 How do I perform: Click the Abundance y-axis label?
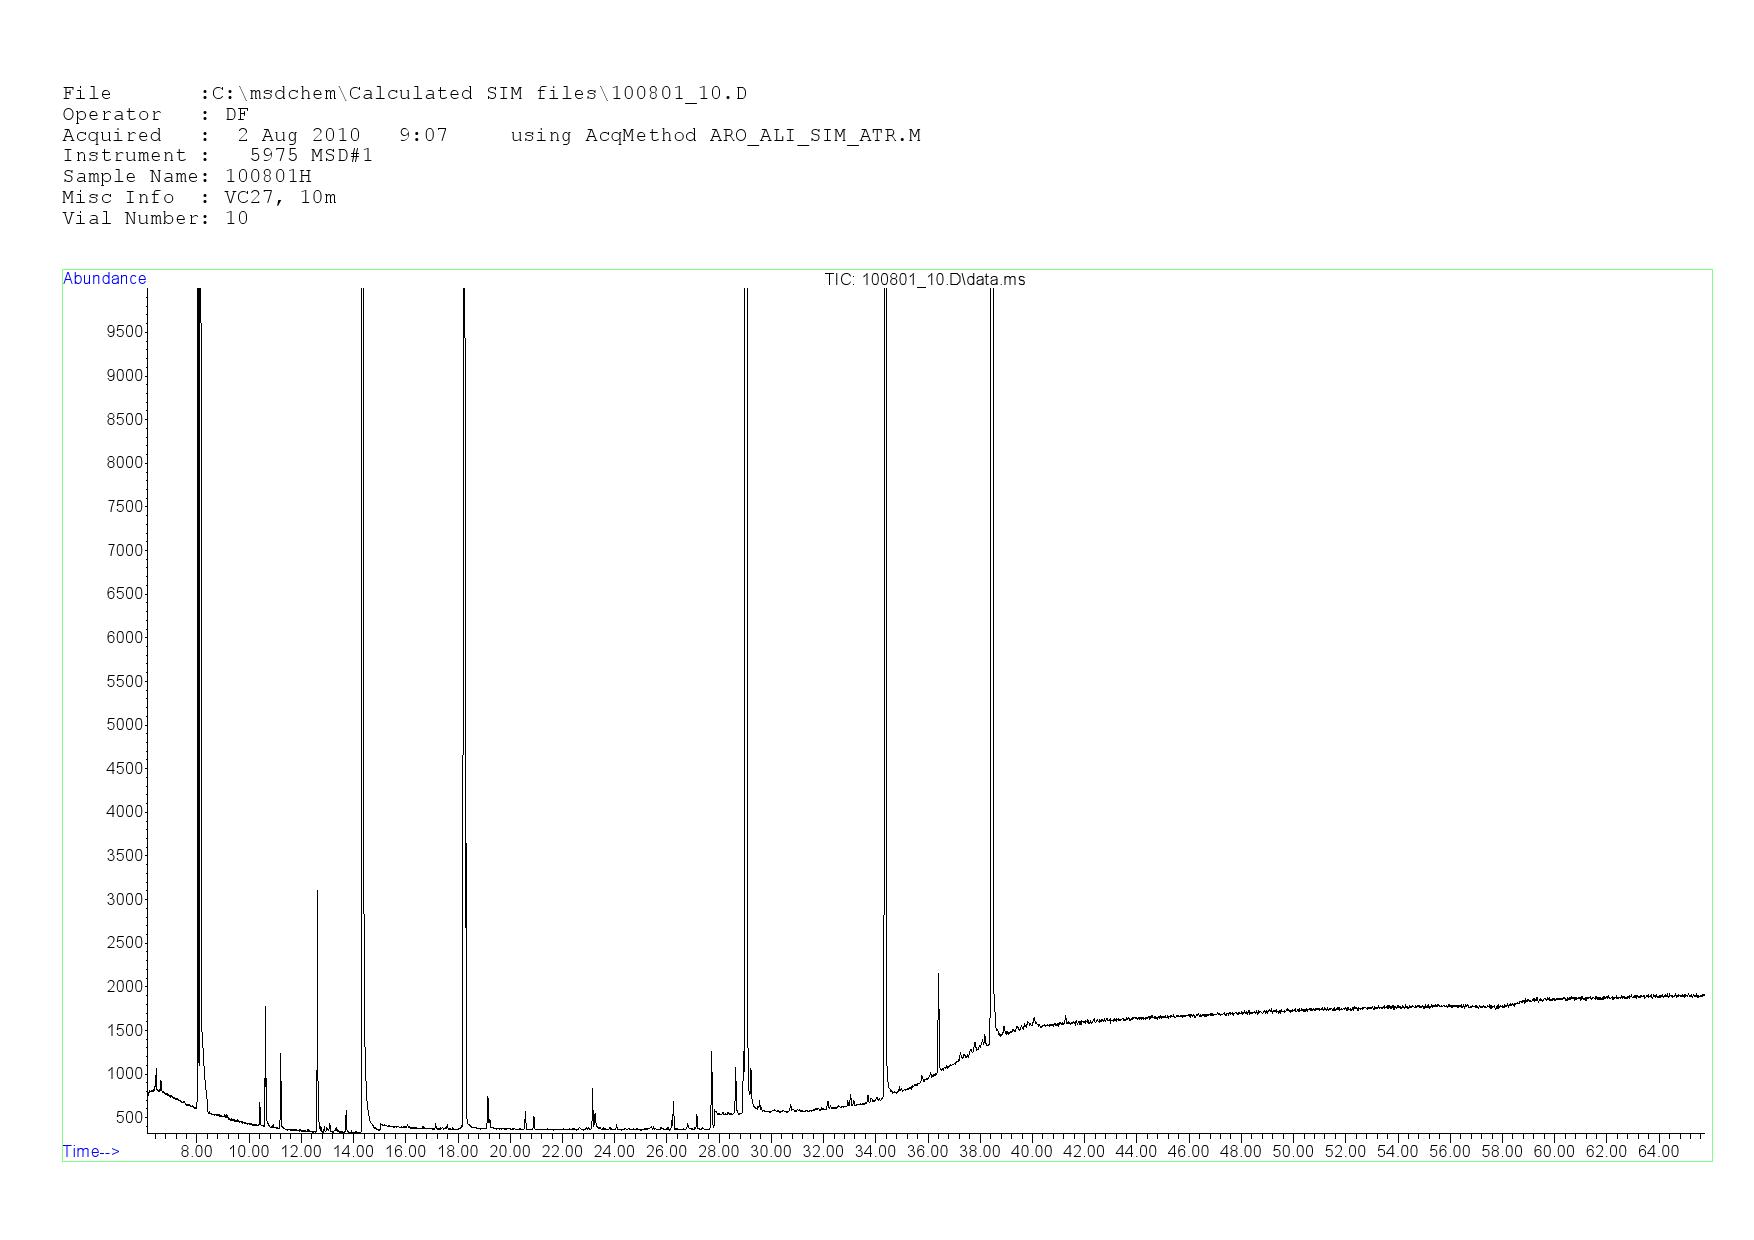coord(104,279)
